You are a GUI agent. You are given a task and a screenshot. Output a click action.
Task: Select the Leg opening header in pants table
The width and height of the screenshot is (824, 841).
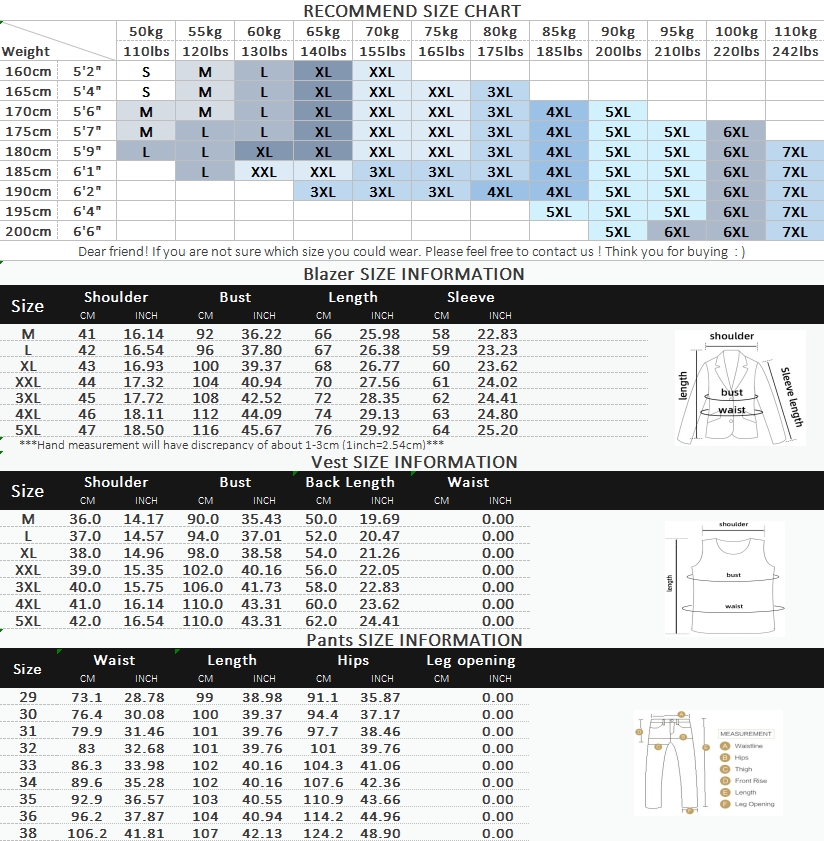[x=470, y=660]
